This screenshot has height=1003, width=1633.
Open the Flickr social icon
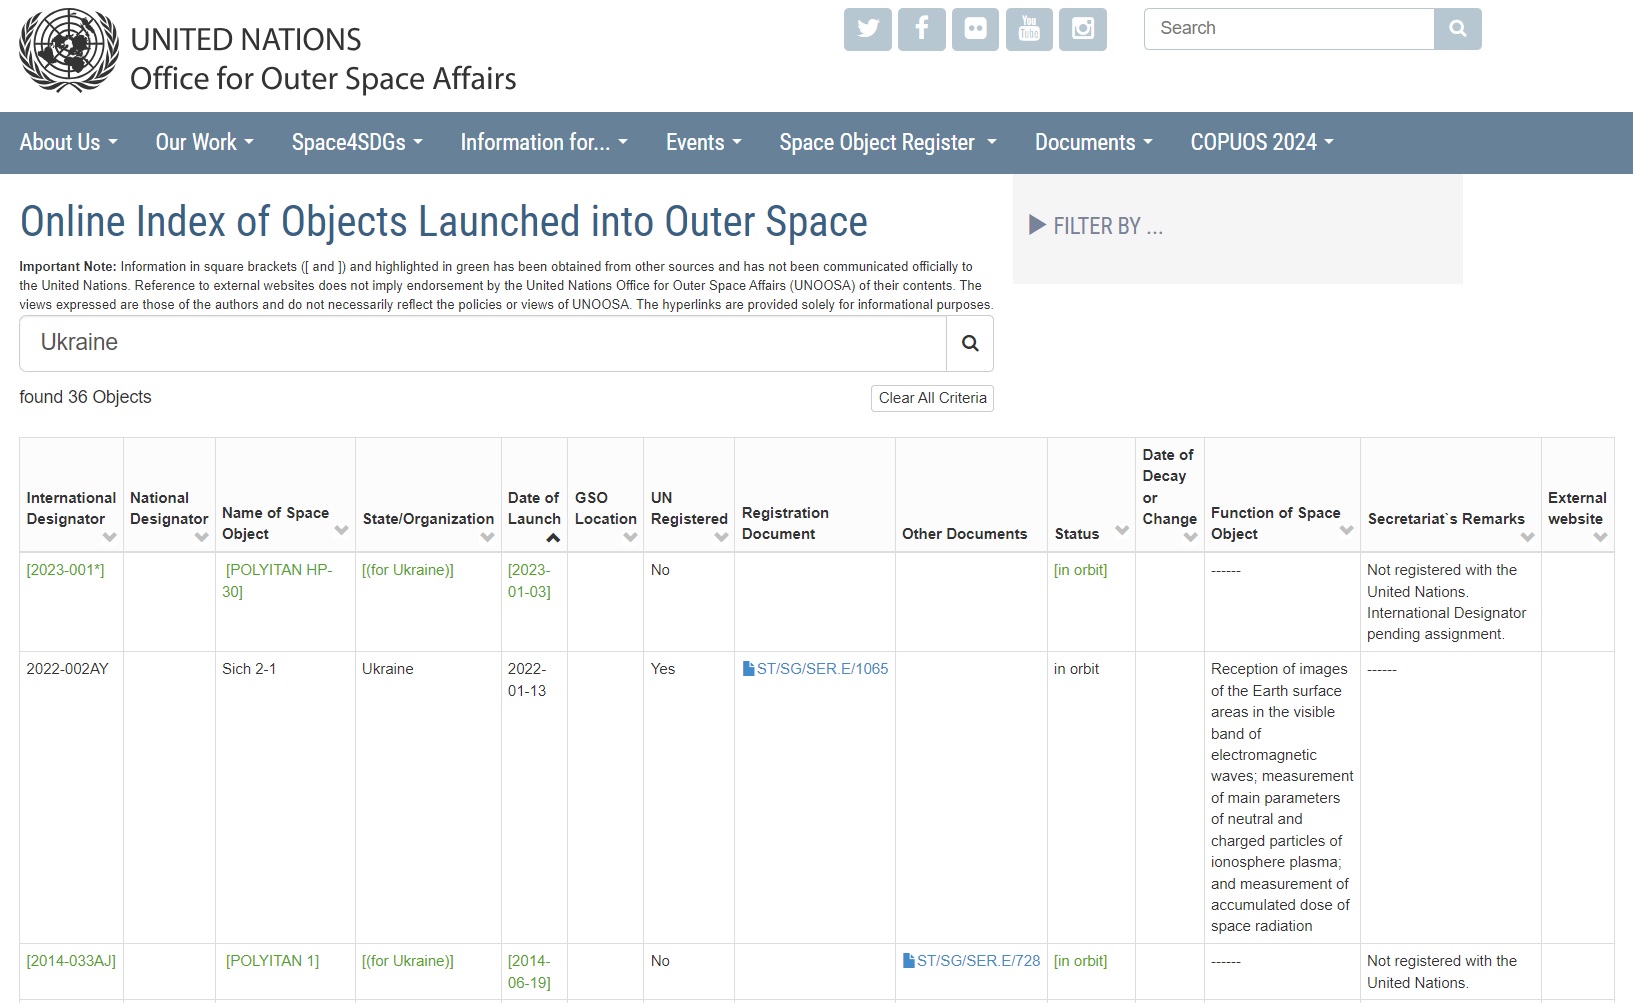pos(975,29)
